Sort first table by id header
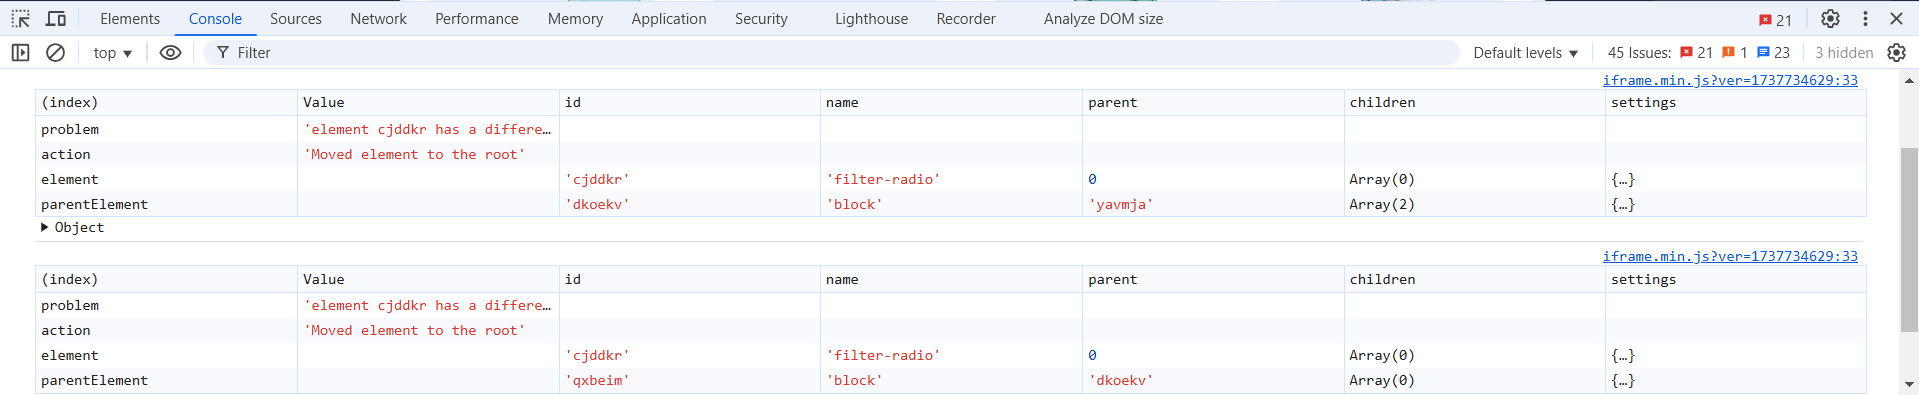Image resolution: width=1919 pixels, height=395 pixels. tap(690, 102)
